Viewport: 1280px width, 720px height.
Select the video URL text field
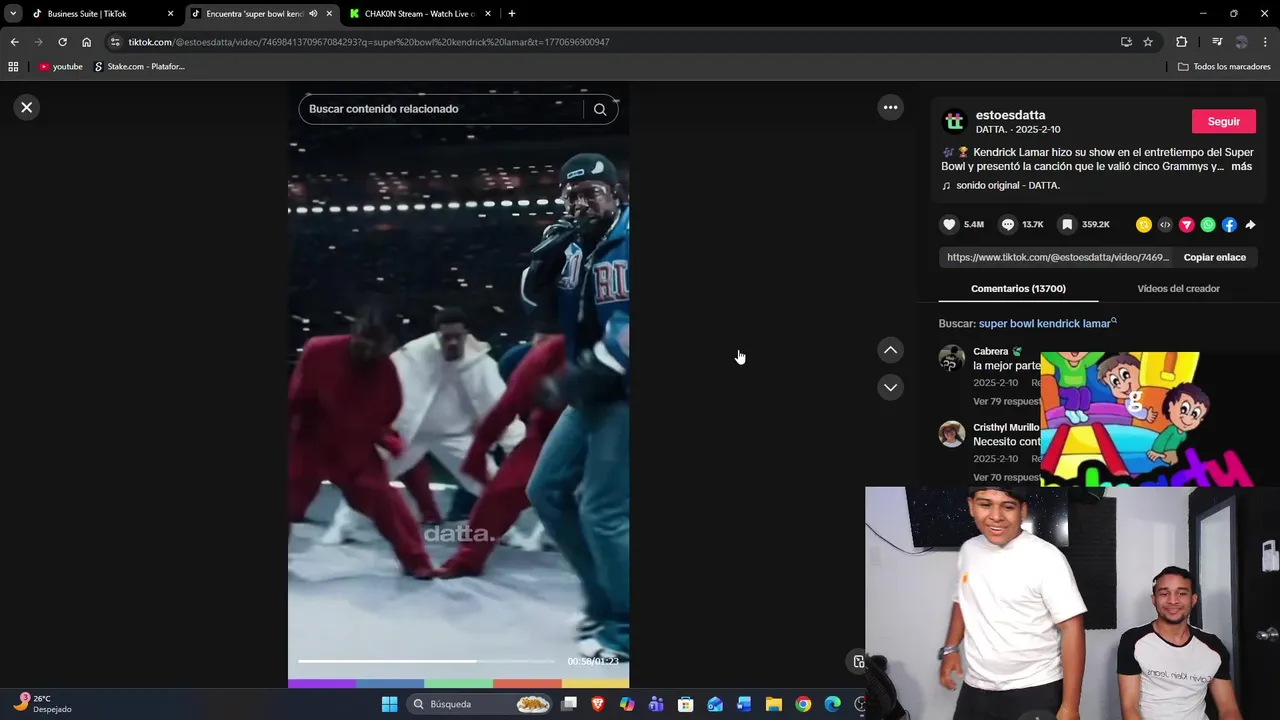tap(1058, 257)
